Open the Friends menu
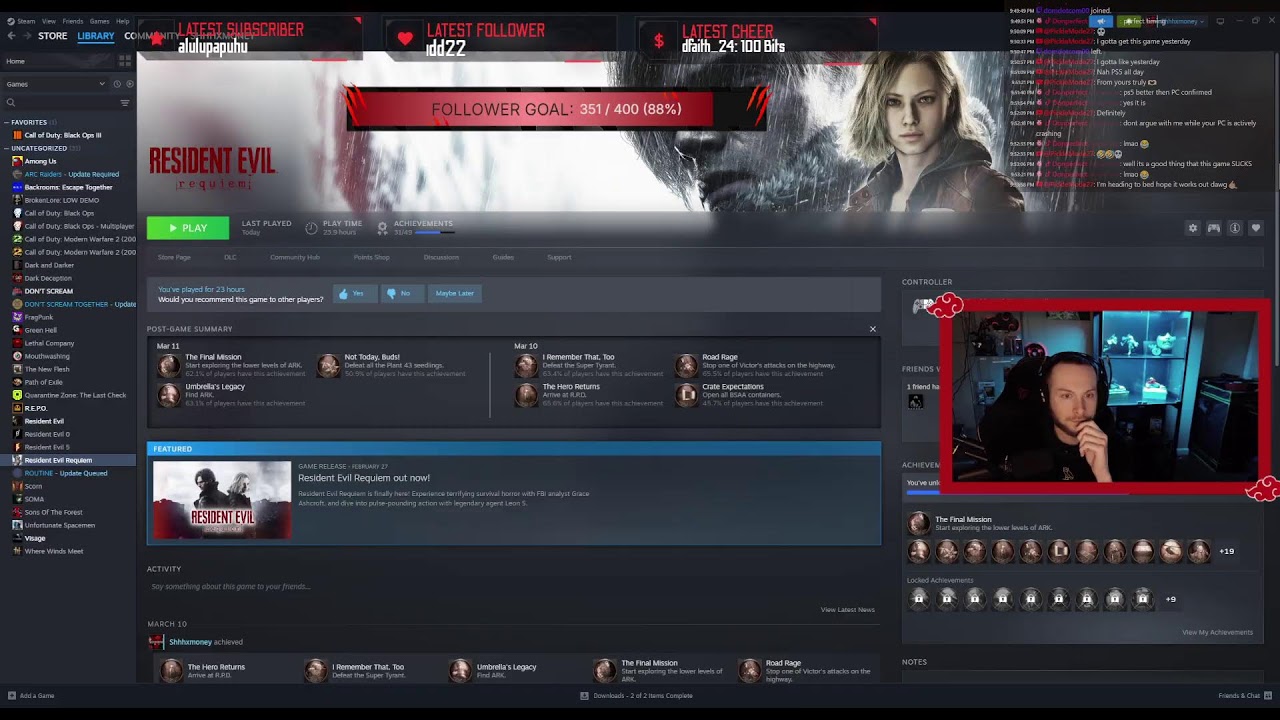This screenshot has width=1280, height=720. (x=73, y=21)
